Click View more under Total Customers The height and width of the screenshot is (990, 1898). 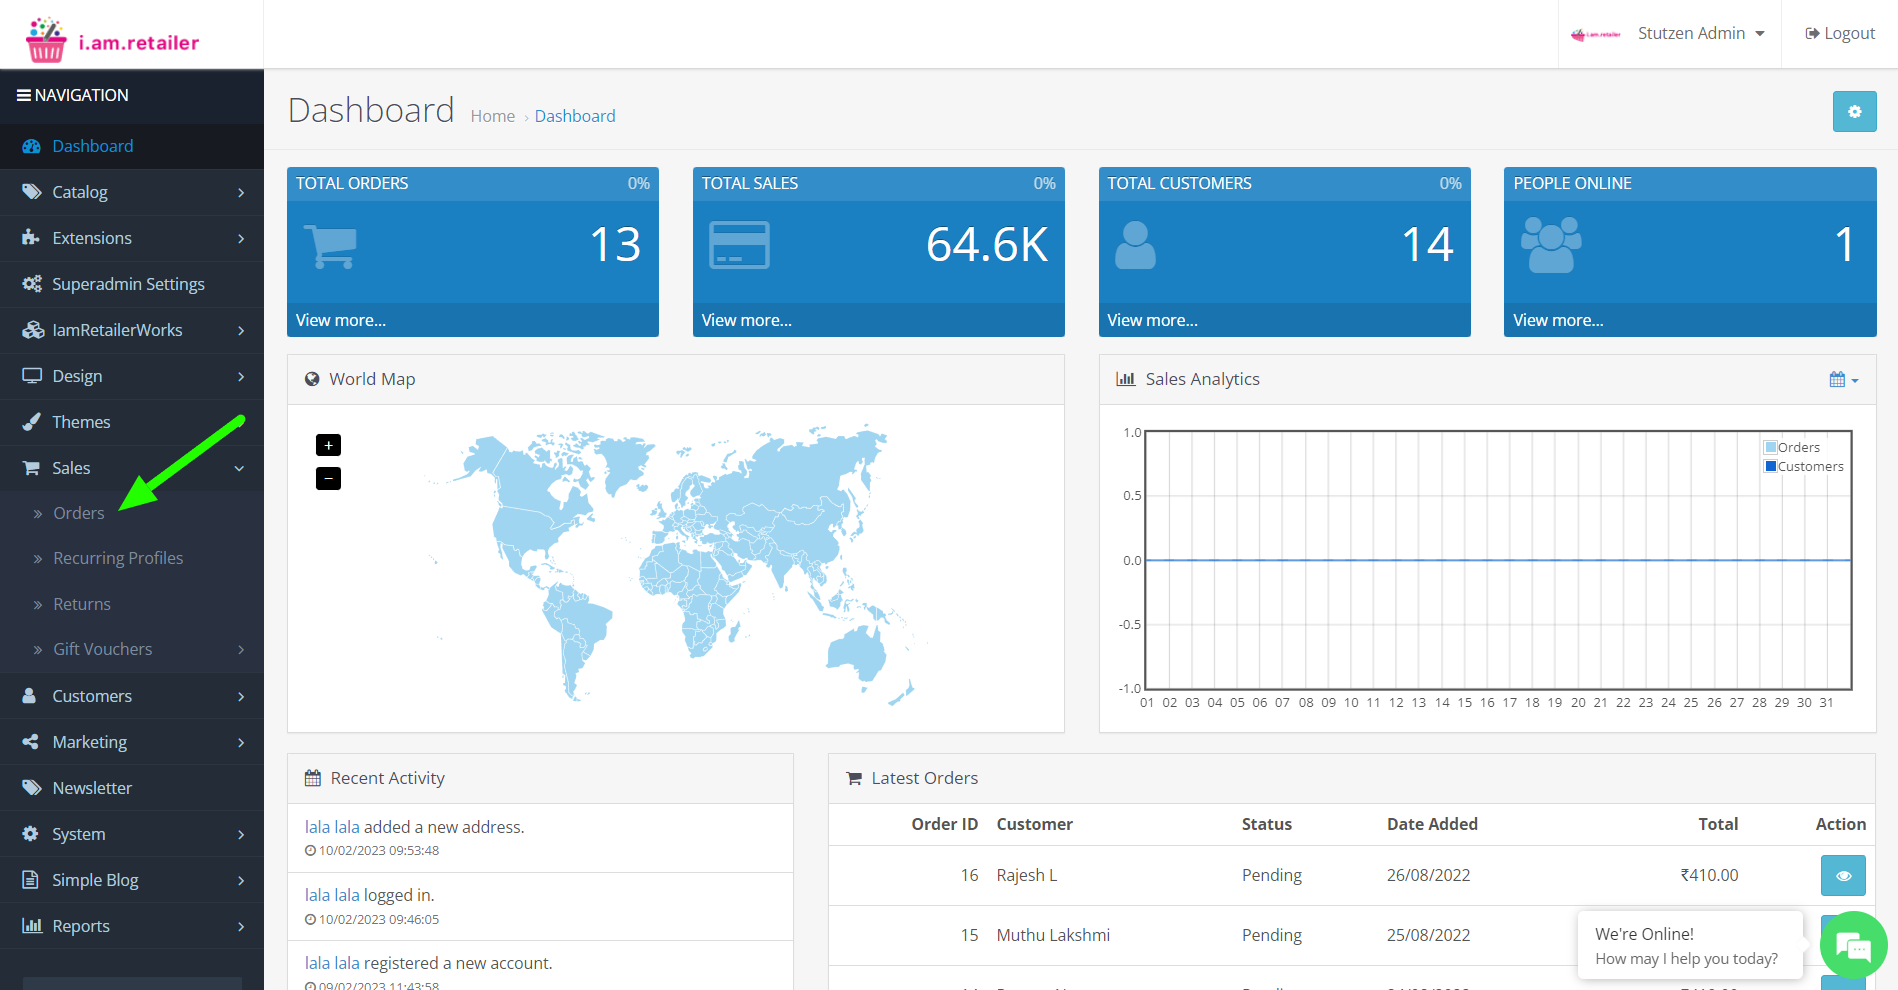click(x=1153, y=320)
